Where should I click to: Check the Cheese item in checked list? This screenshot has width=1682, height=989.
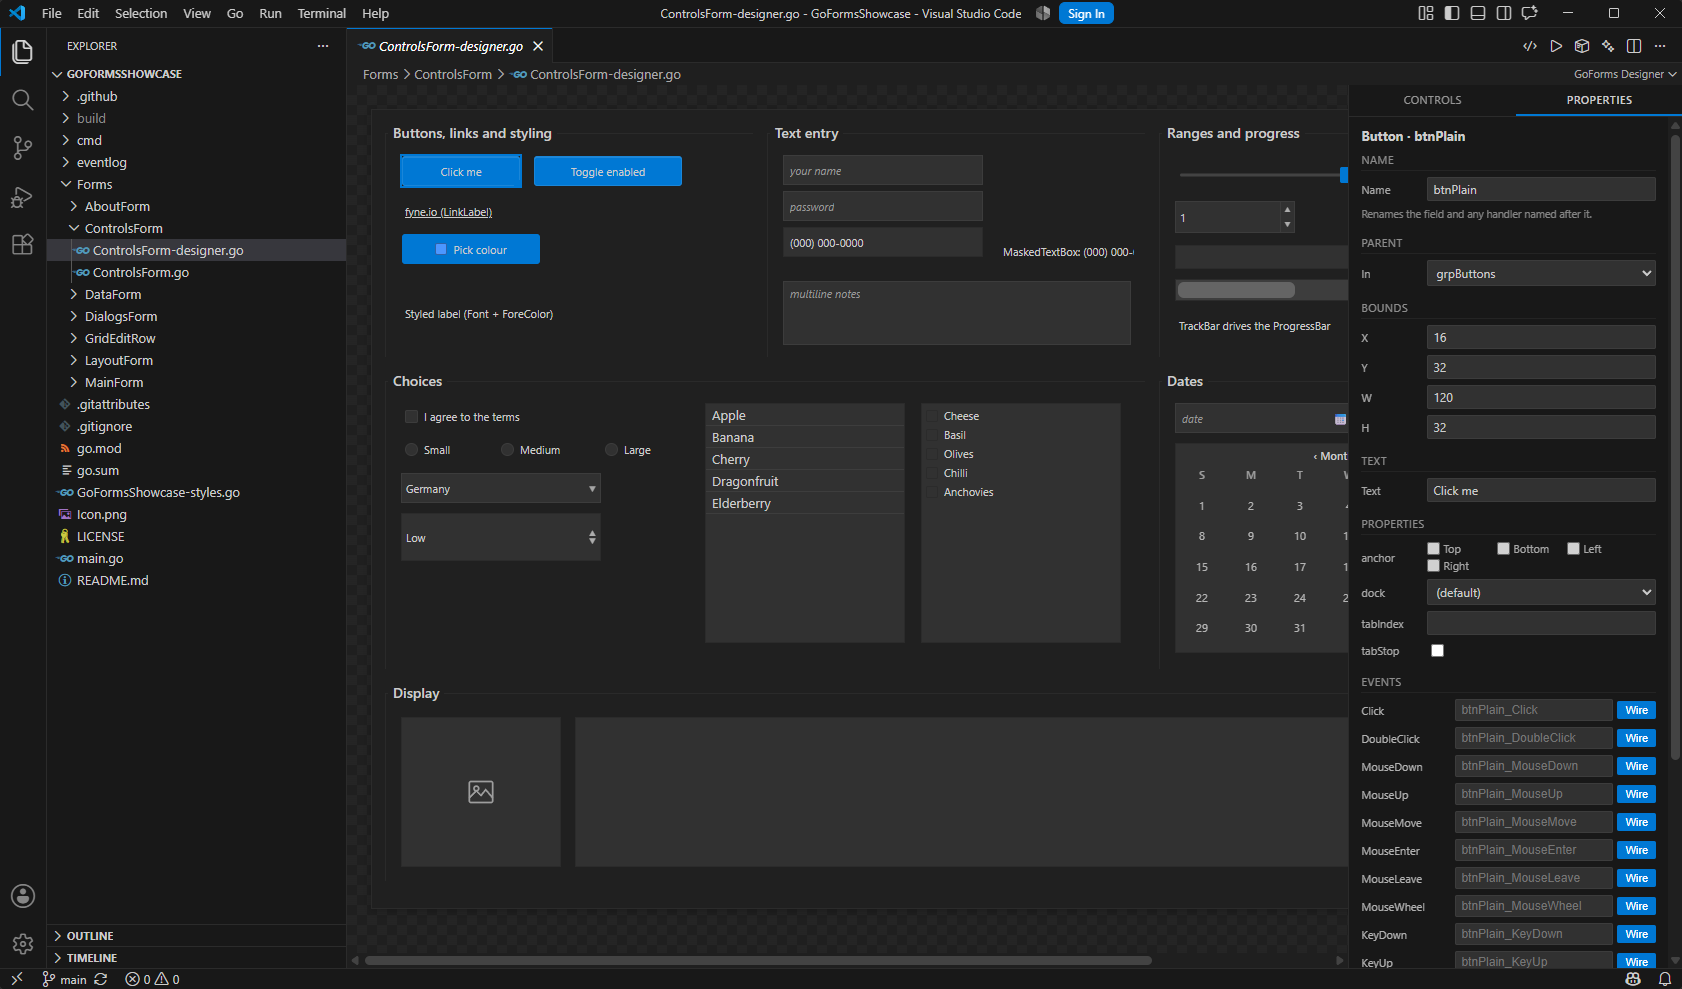pyautogui.click(x=933, y=416)
